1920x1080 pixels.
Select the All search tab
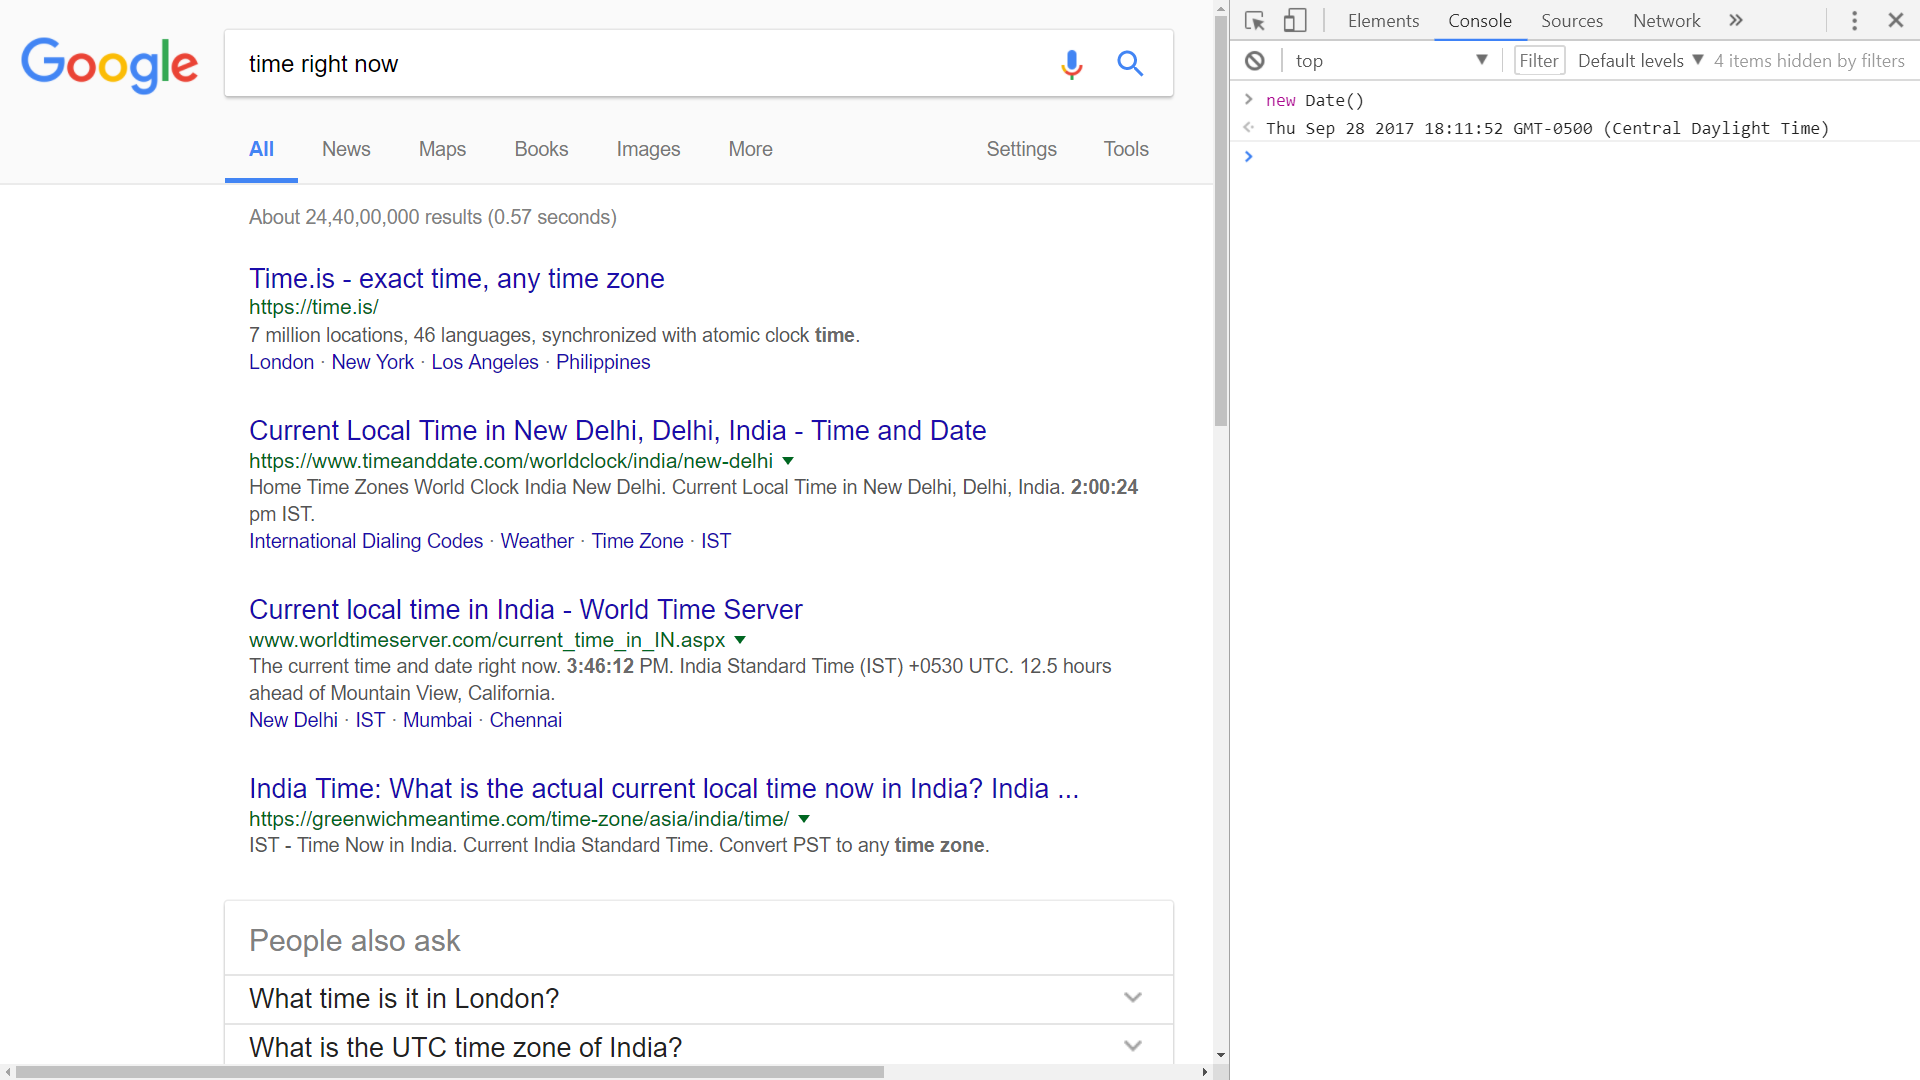pyautogui.click(x=261, y=149)
